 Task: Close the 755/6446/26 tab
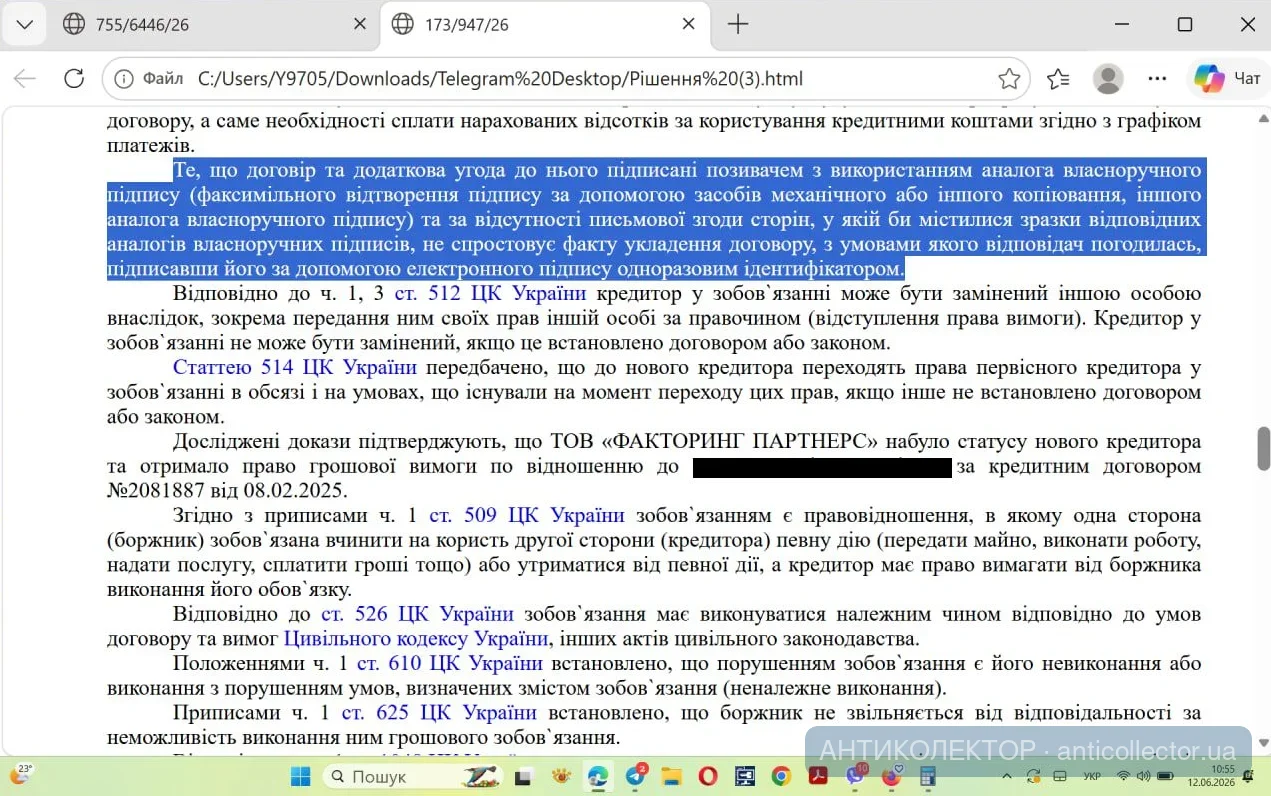pyautogui.click(x=361, y=24)
